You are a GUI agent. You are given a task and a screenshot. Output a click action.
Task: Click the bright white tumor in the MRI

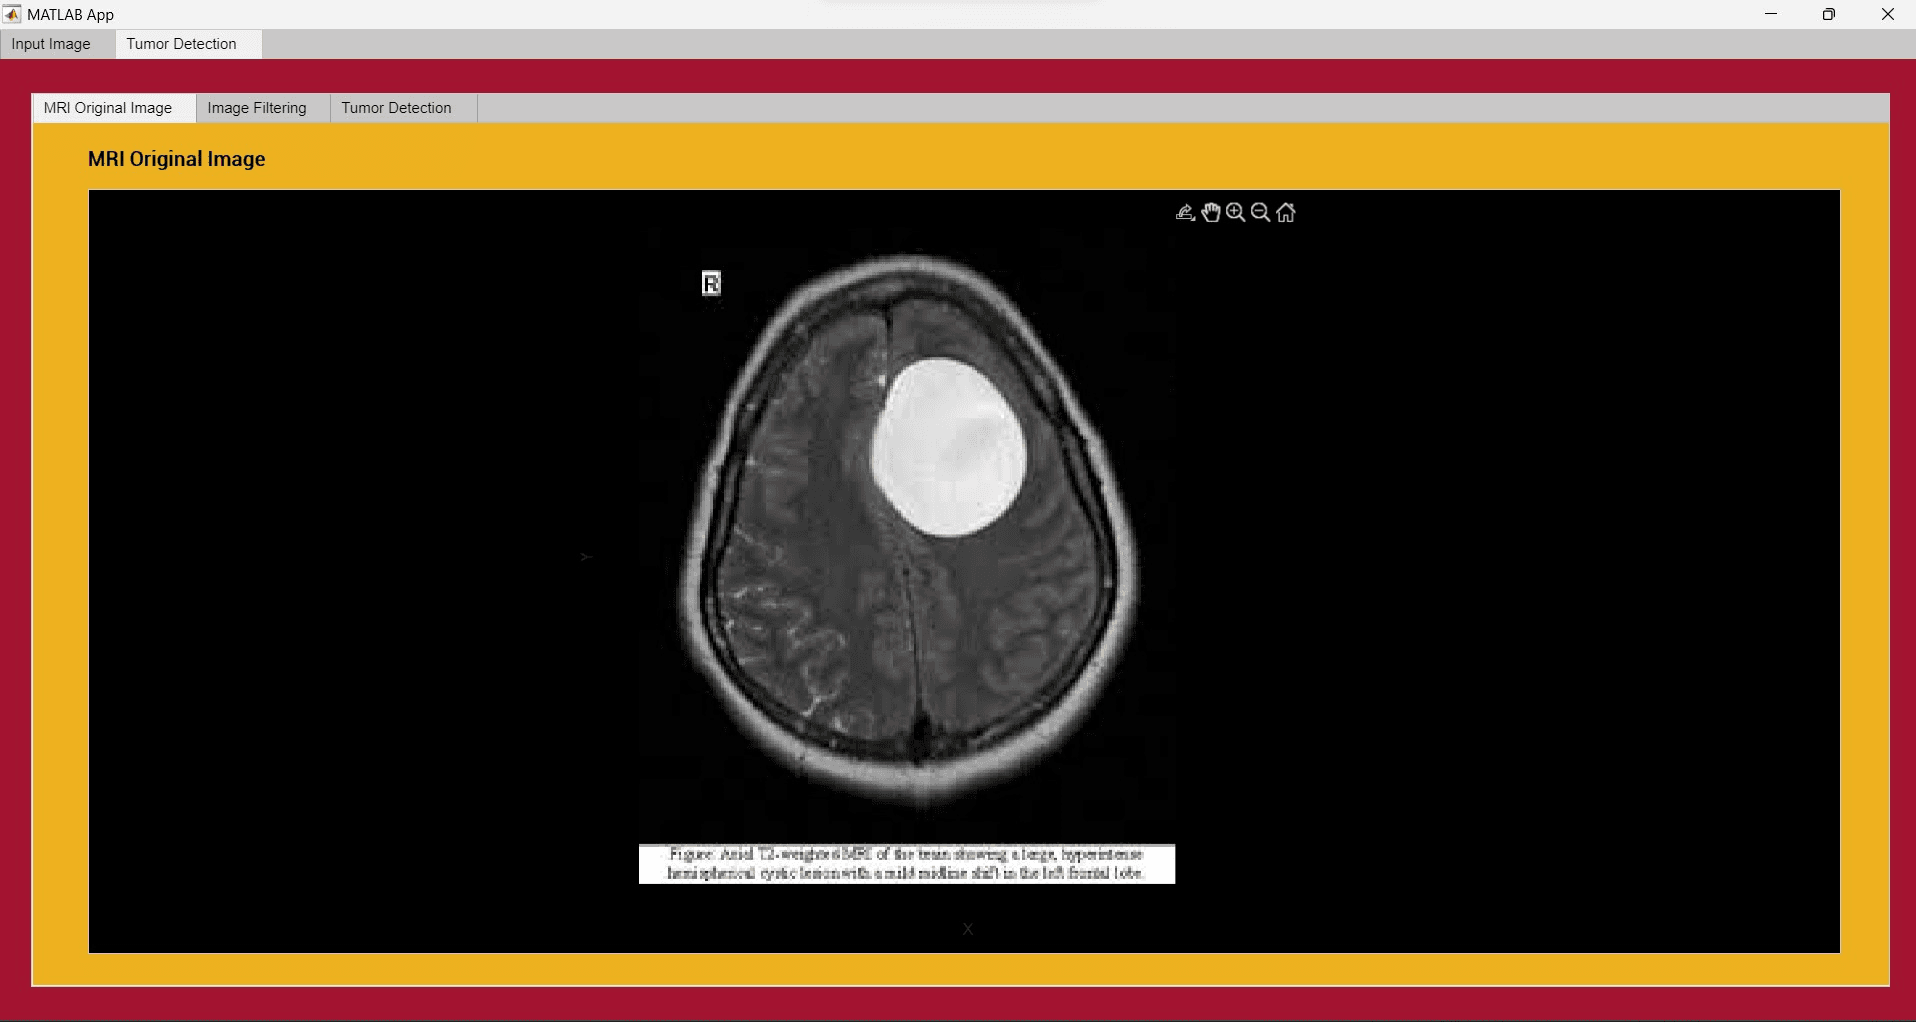point(948,449)
